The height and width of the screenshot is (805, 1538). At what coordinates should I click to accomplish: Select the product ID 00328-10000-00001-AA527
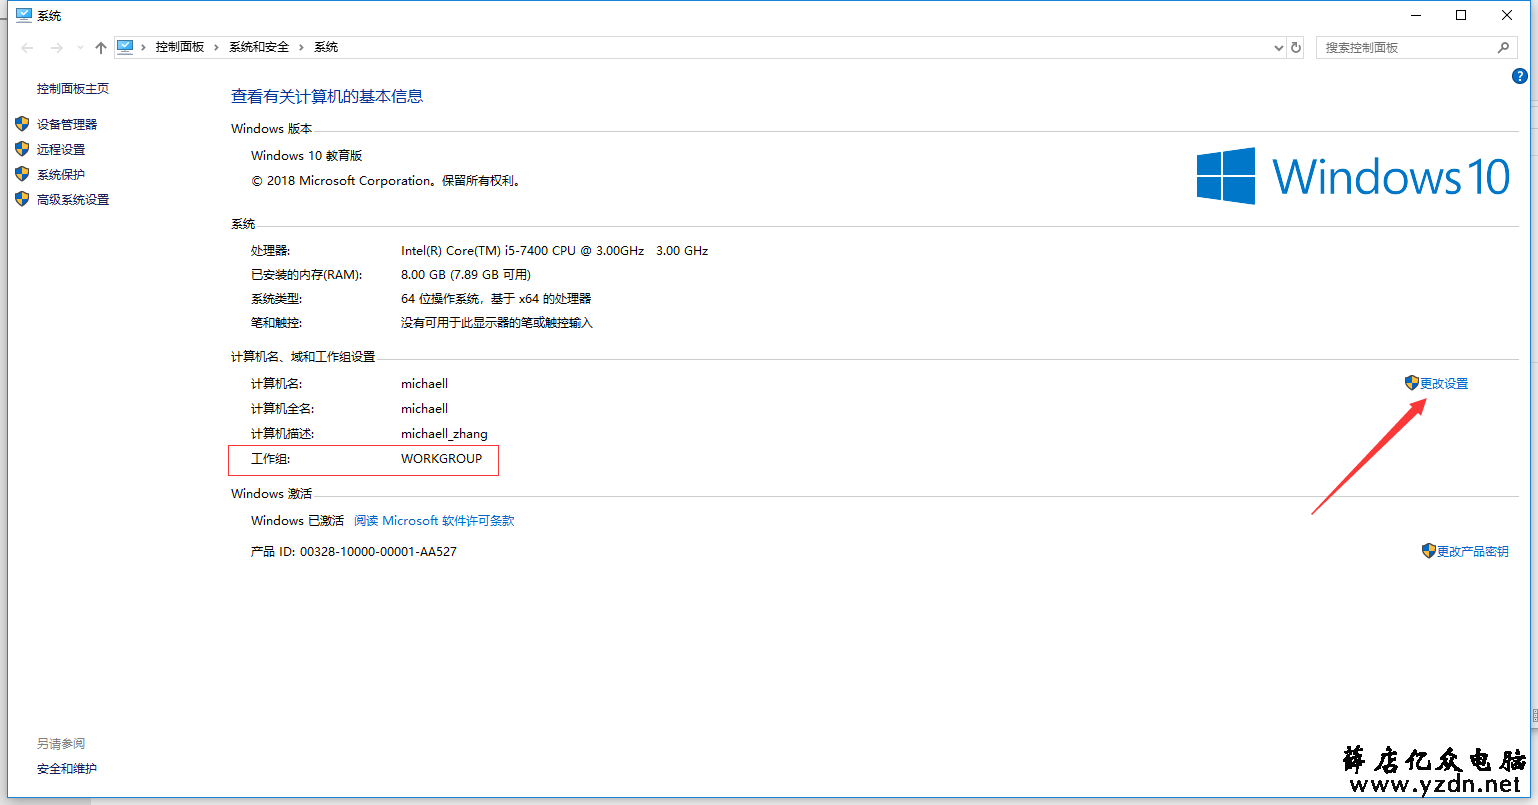point(378,551)
